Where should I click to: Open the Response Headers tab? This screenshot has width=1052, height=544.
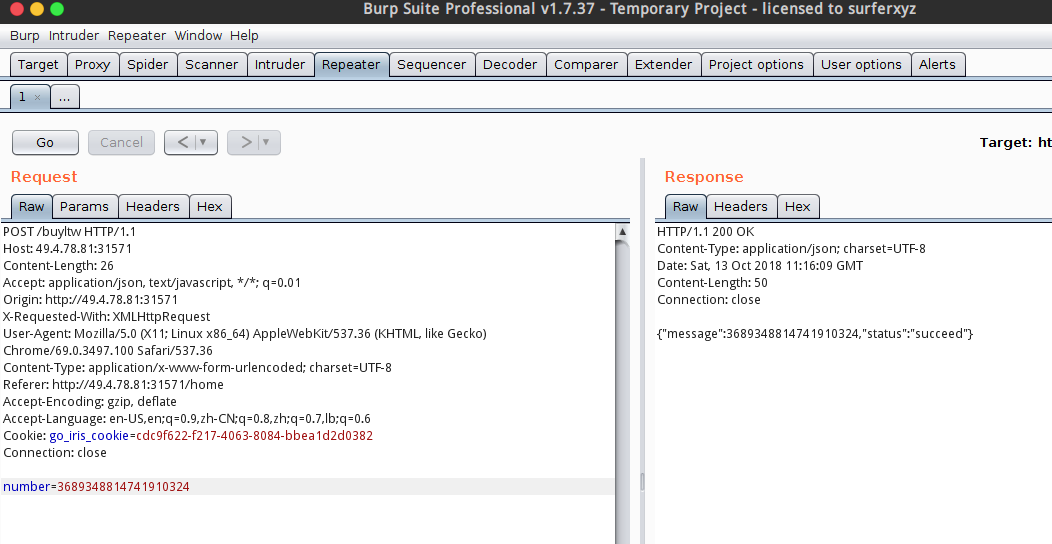(741, 207)
